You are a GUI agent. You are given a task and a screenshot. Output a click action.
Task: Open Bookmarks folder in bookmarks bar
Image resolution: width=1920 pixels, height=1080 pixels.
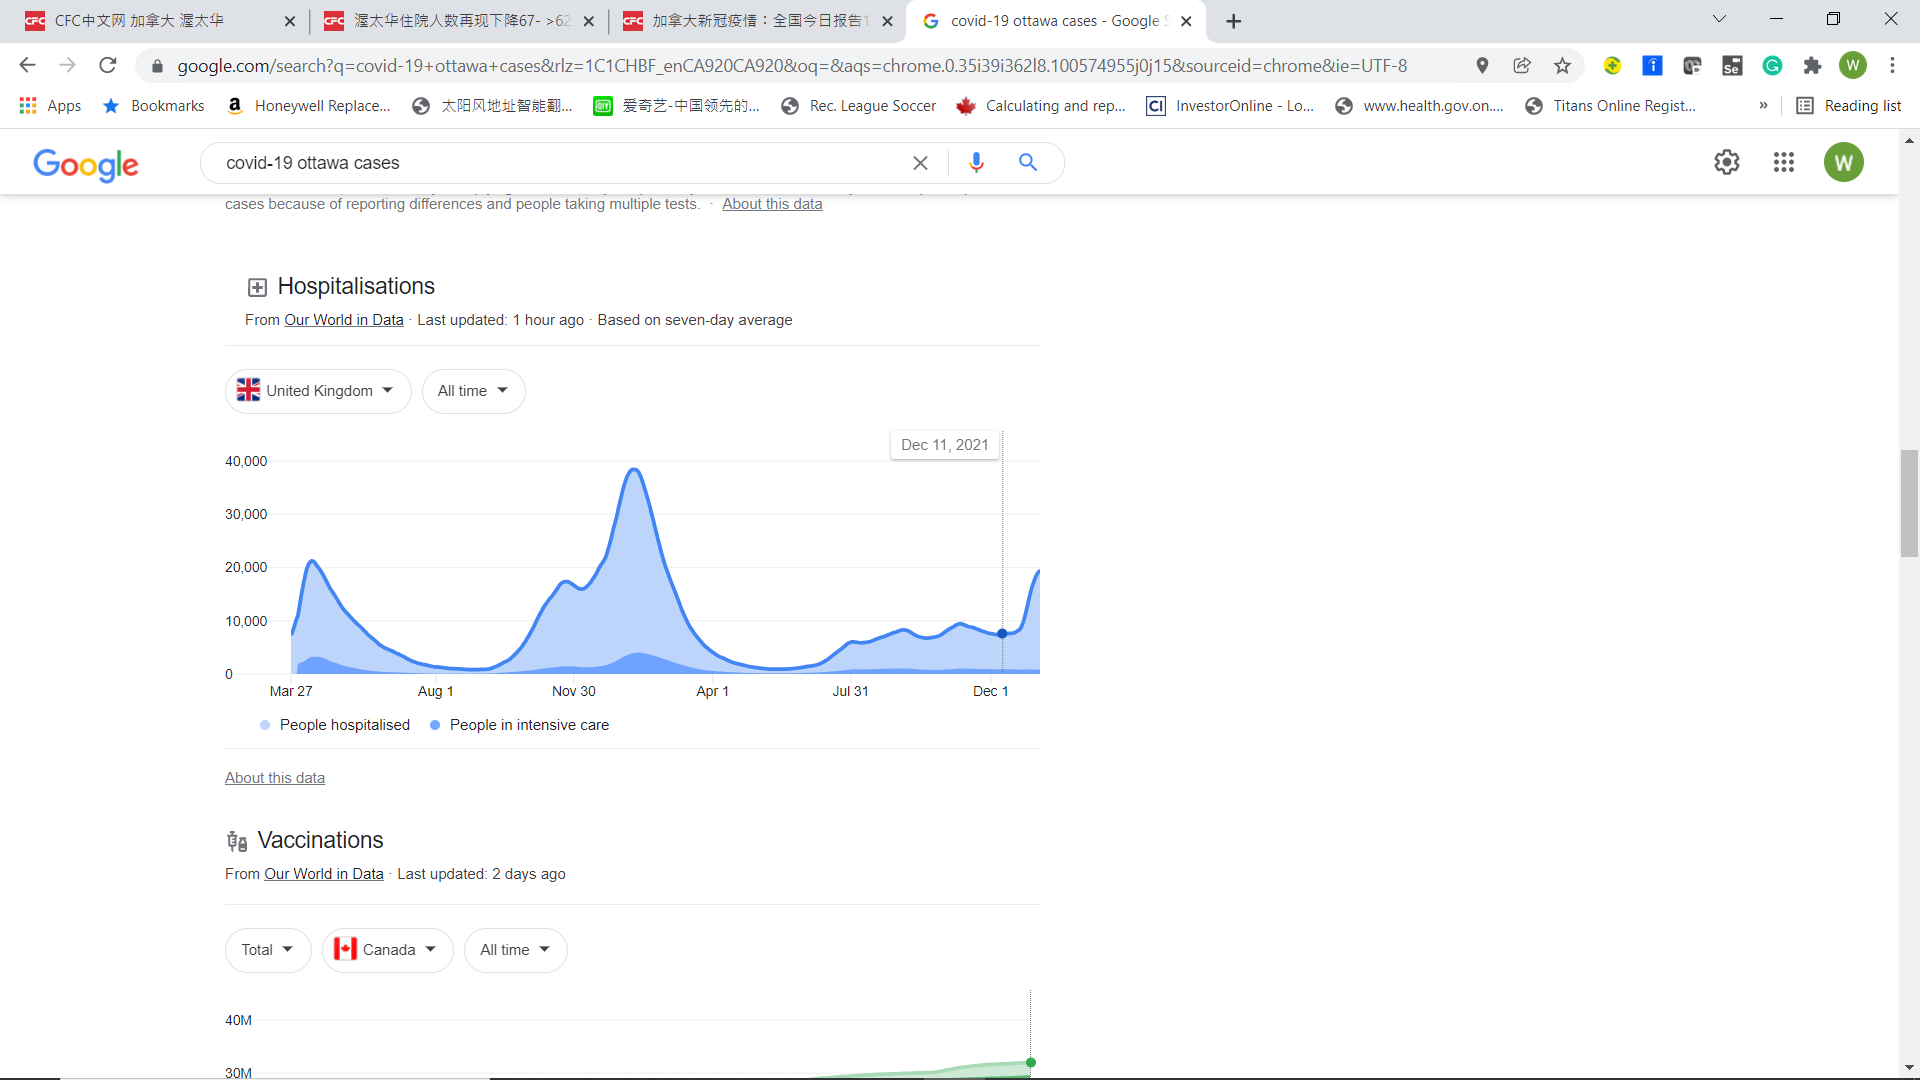coord(154,105)
